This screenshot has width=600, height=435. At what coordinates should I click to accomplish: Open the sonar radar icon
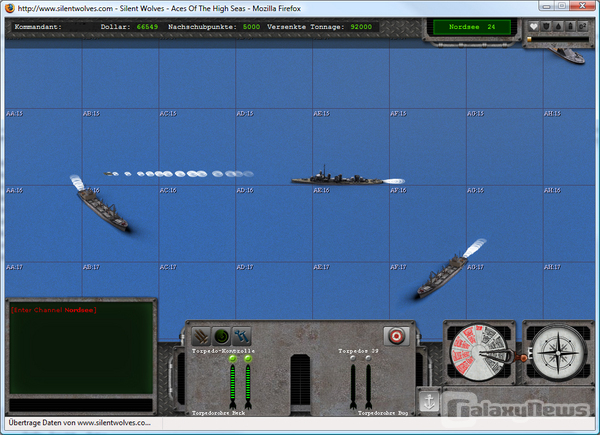[x=221, y=337]
